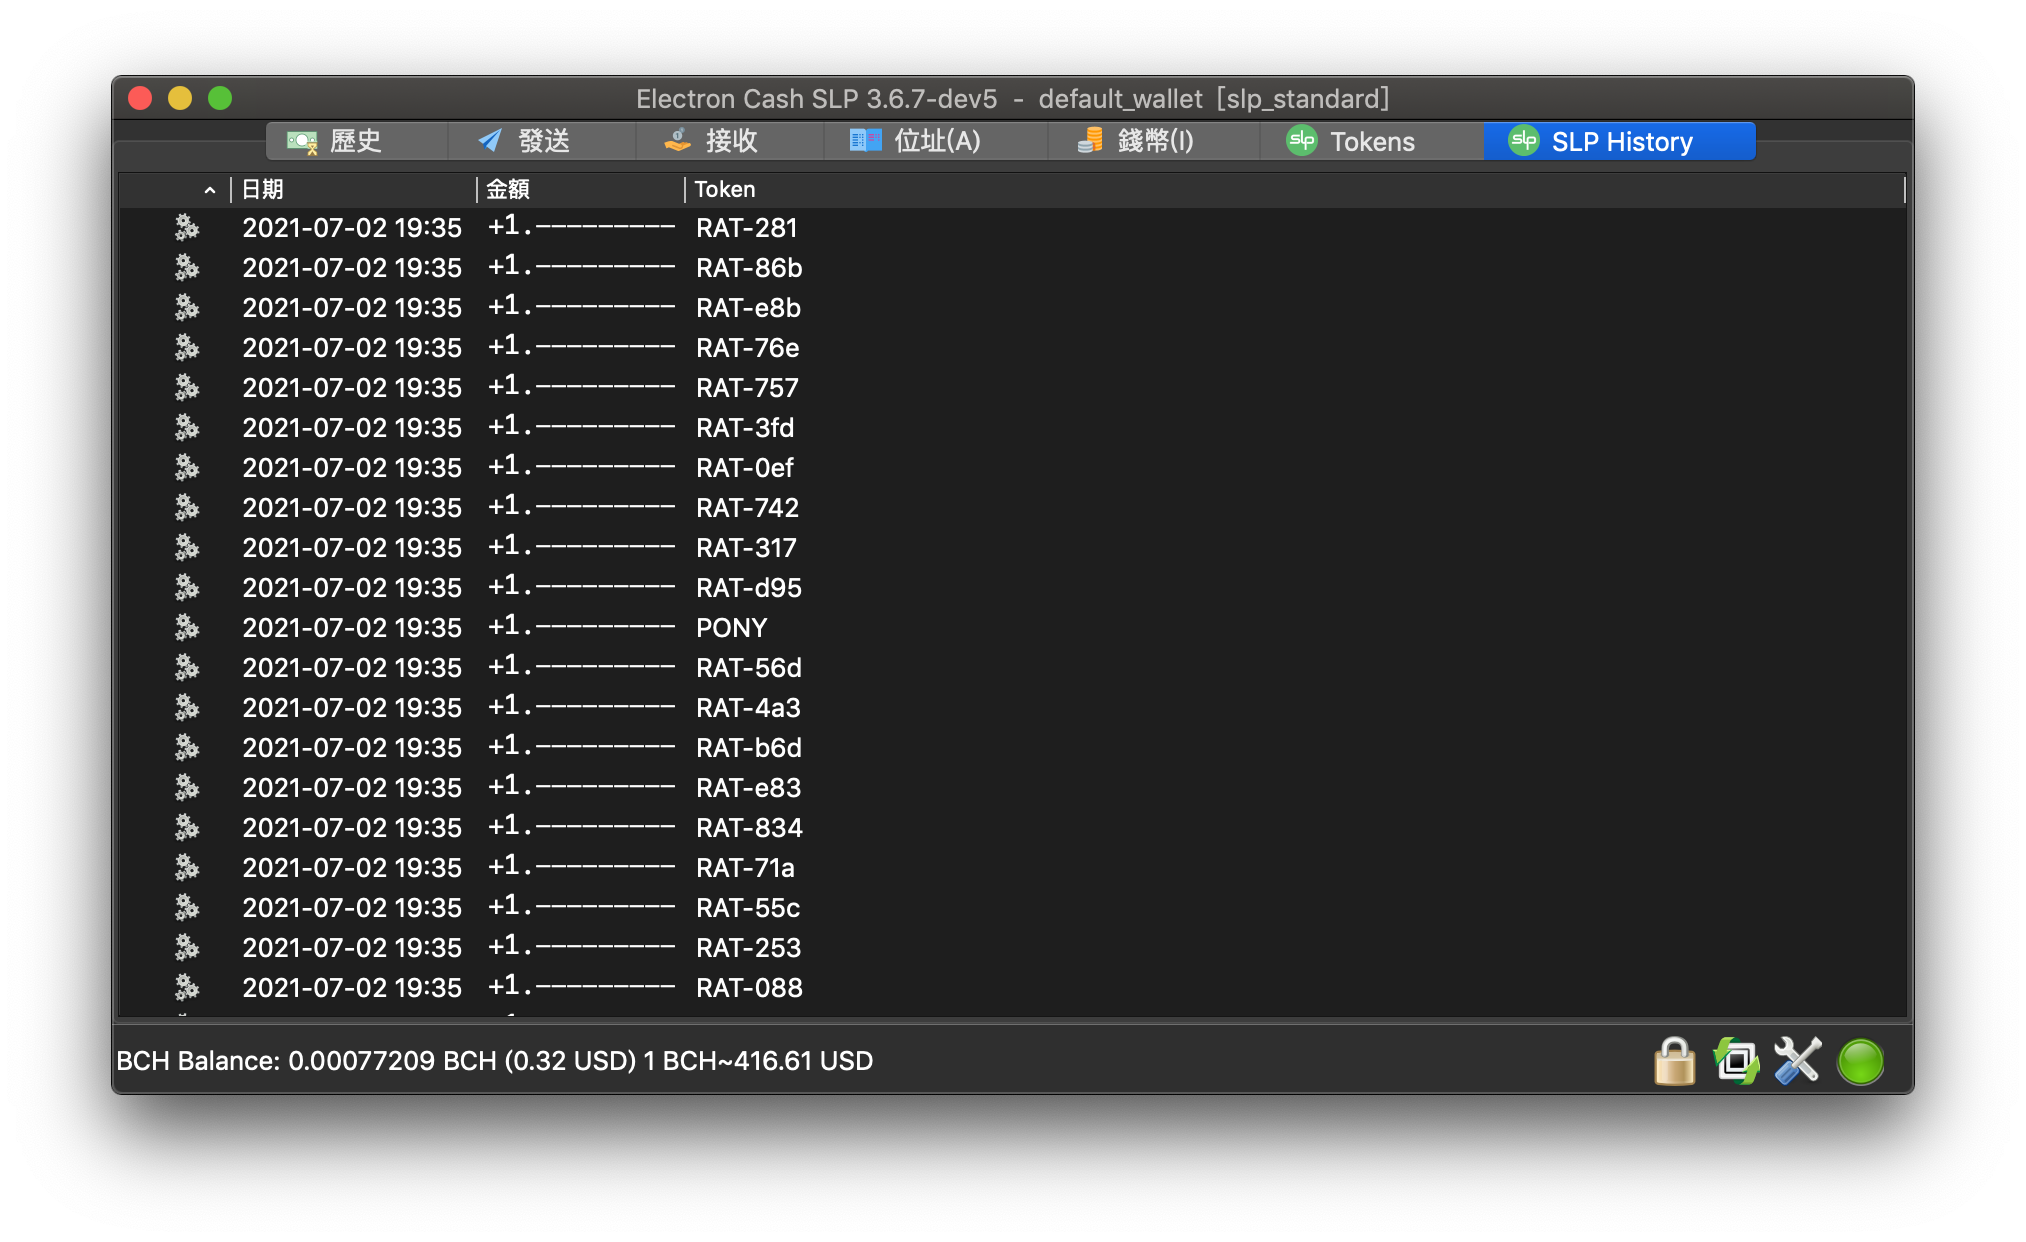Select the RAT-088 token name
The image size is (2026, 1242).
coord(749,988)
